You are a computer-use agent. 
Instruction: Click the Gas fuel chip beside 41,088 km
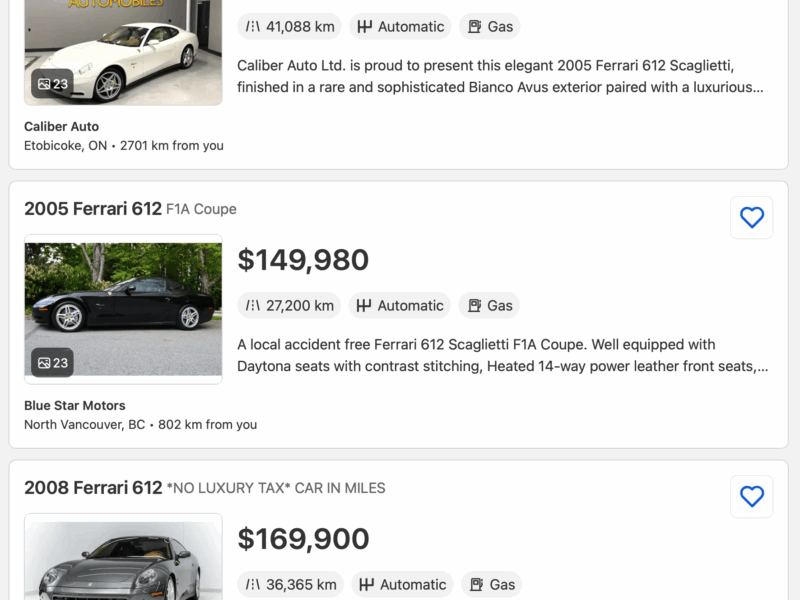pos(490,27)
